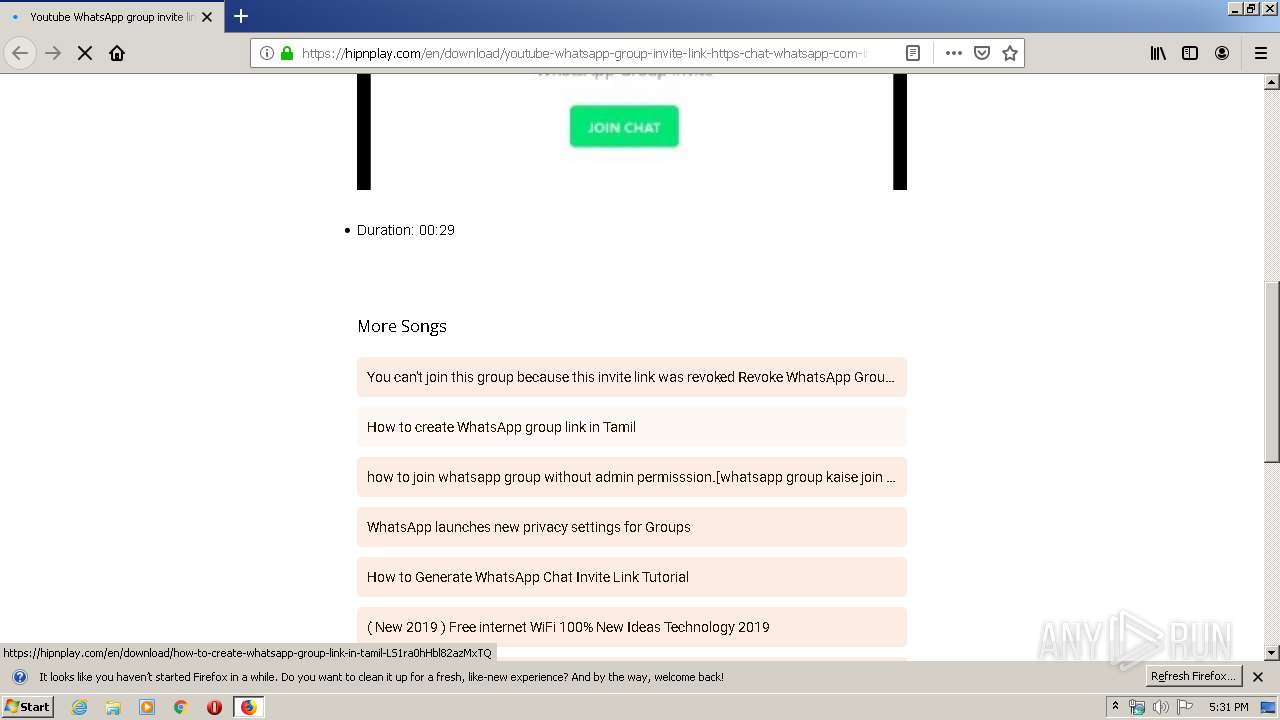The image size is (1280, 720).
Task: Minimize the Firefox window
Action: pyautogui.click(x=1234, y=8)
